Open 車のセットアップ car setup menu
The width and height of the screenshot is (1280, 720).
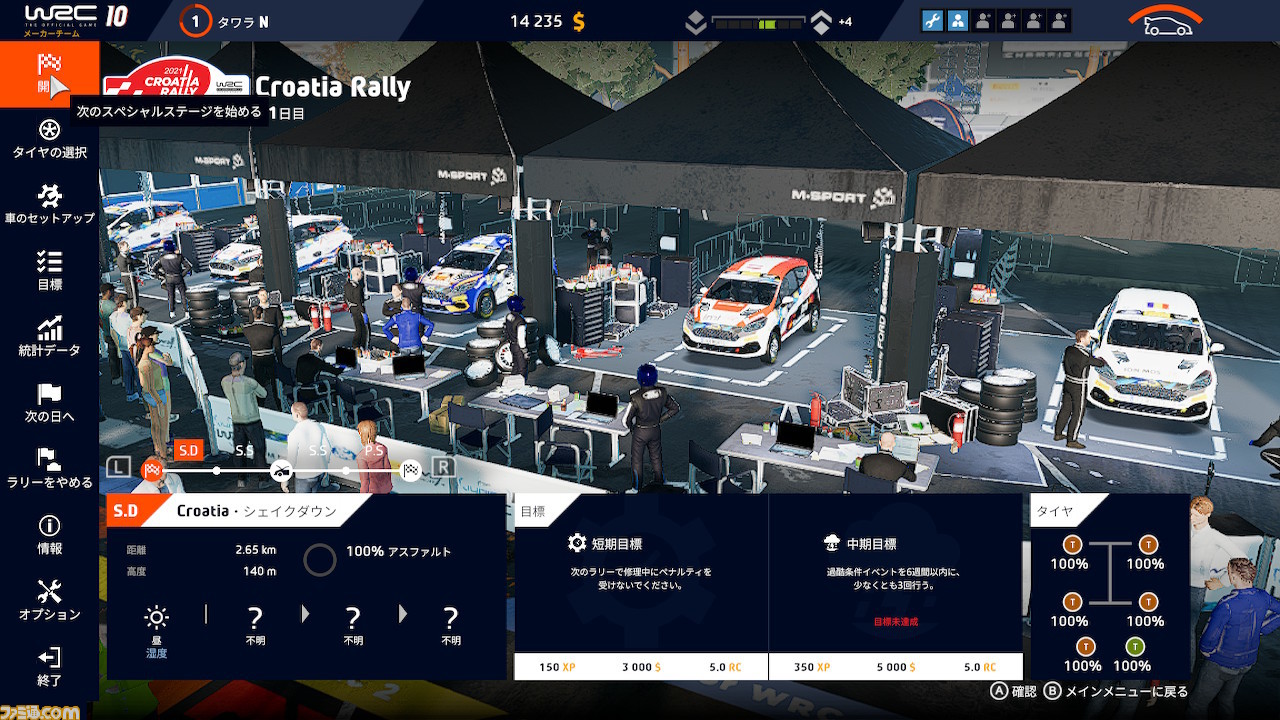49,205
